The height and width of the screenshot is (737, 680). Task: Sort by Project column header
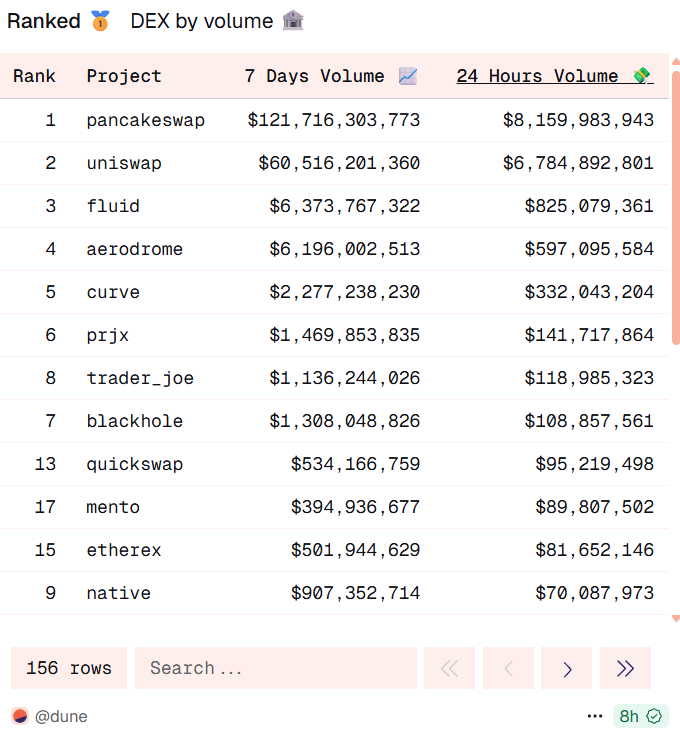124,76
